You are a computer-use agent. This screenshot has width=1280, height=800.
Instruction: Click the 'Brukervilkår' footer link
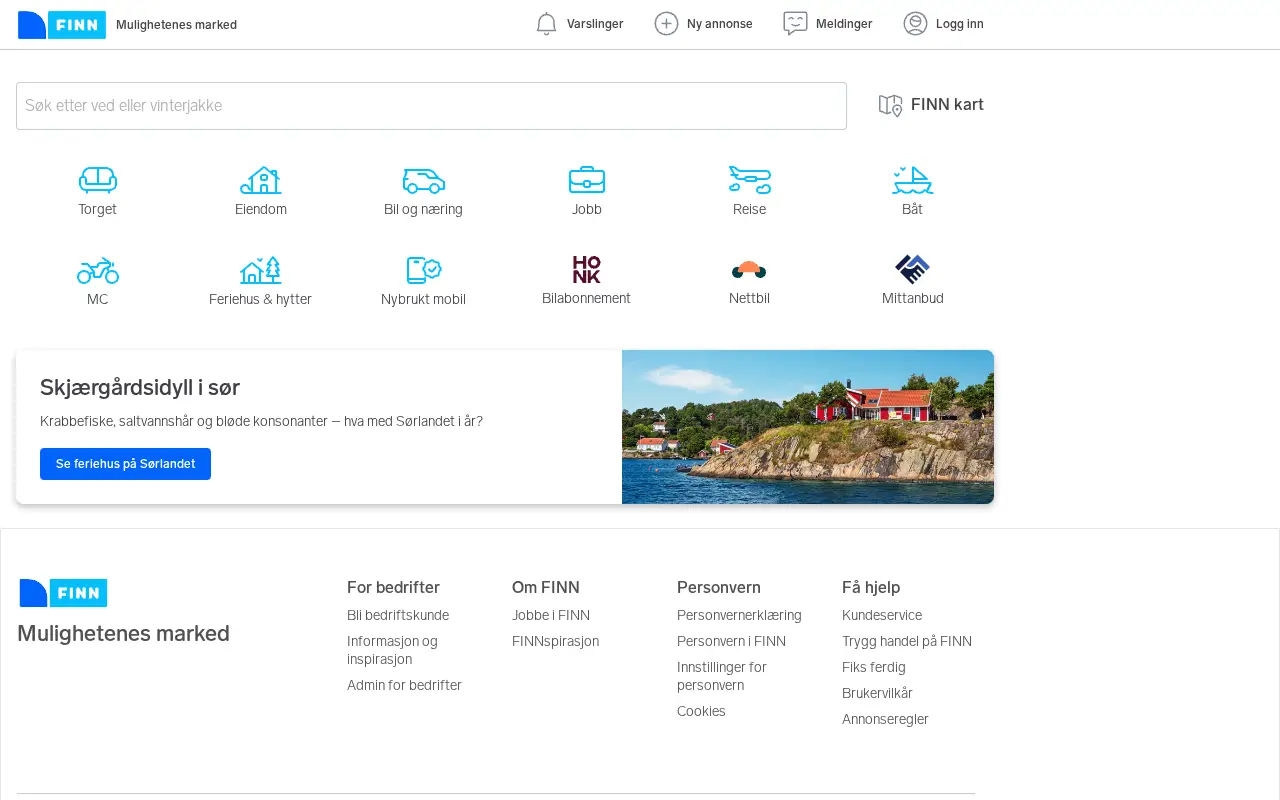[877, 693]
